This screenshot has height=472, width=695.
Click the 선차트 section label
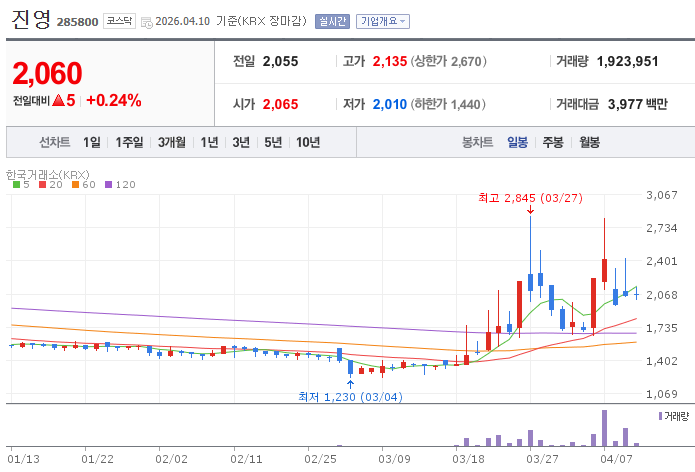tap(55, 142)
